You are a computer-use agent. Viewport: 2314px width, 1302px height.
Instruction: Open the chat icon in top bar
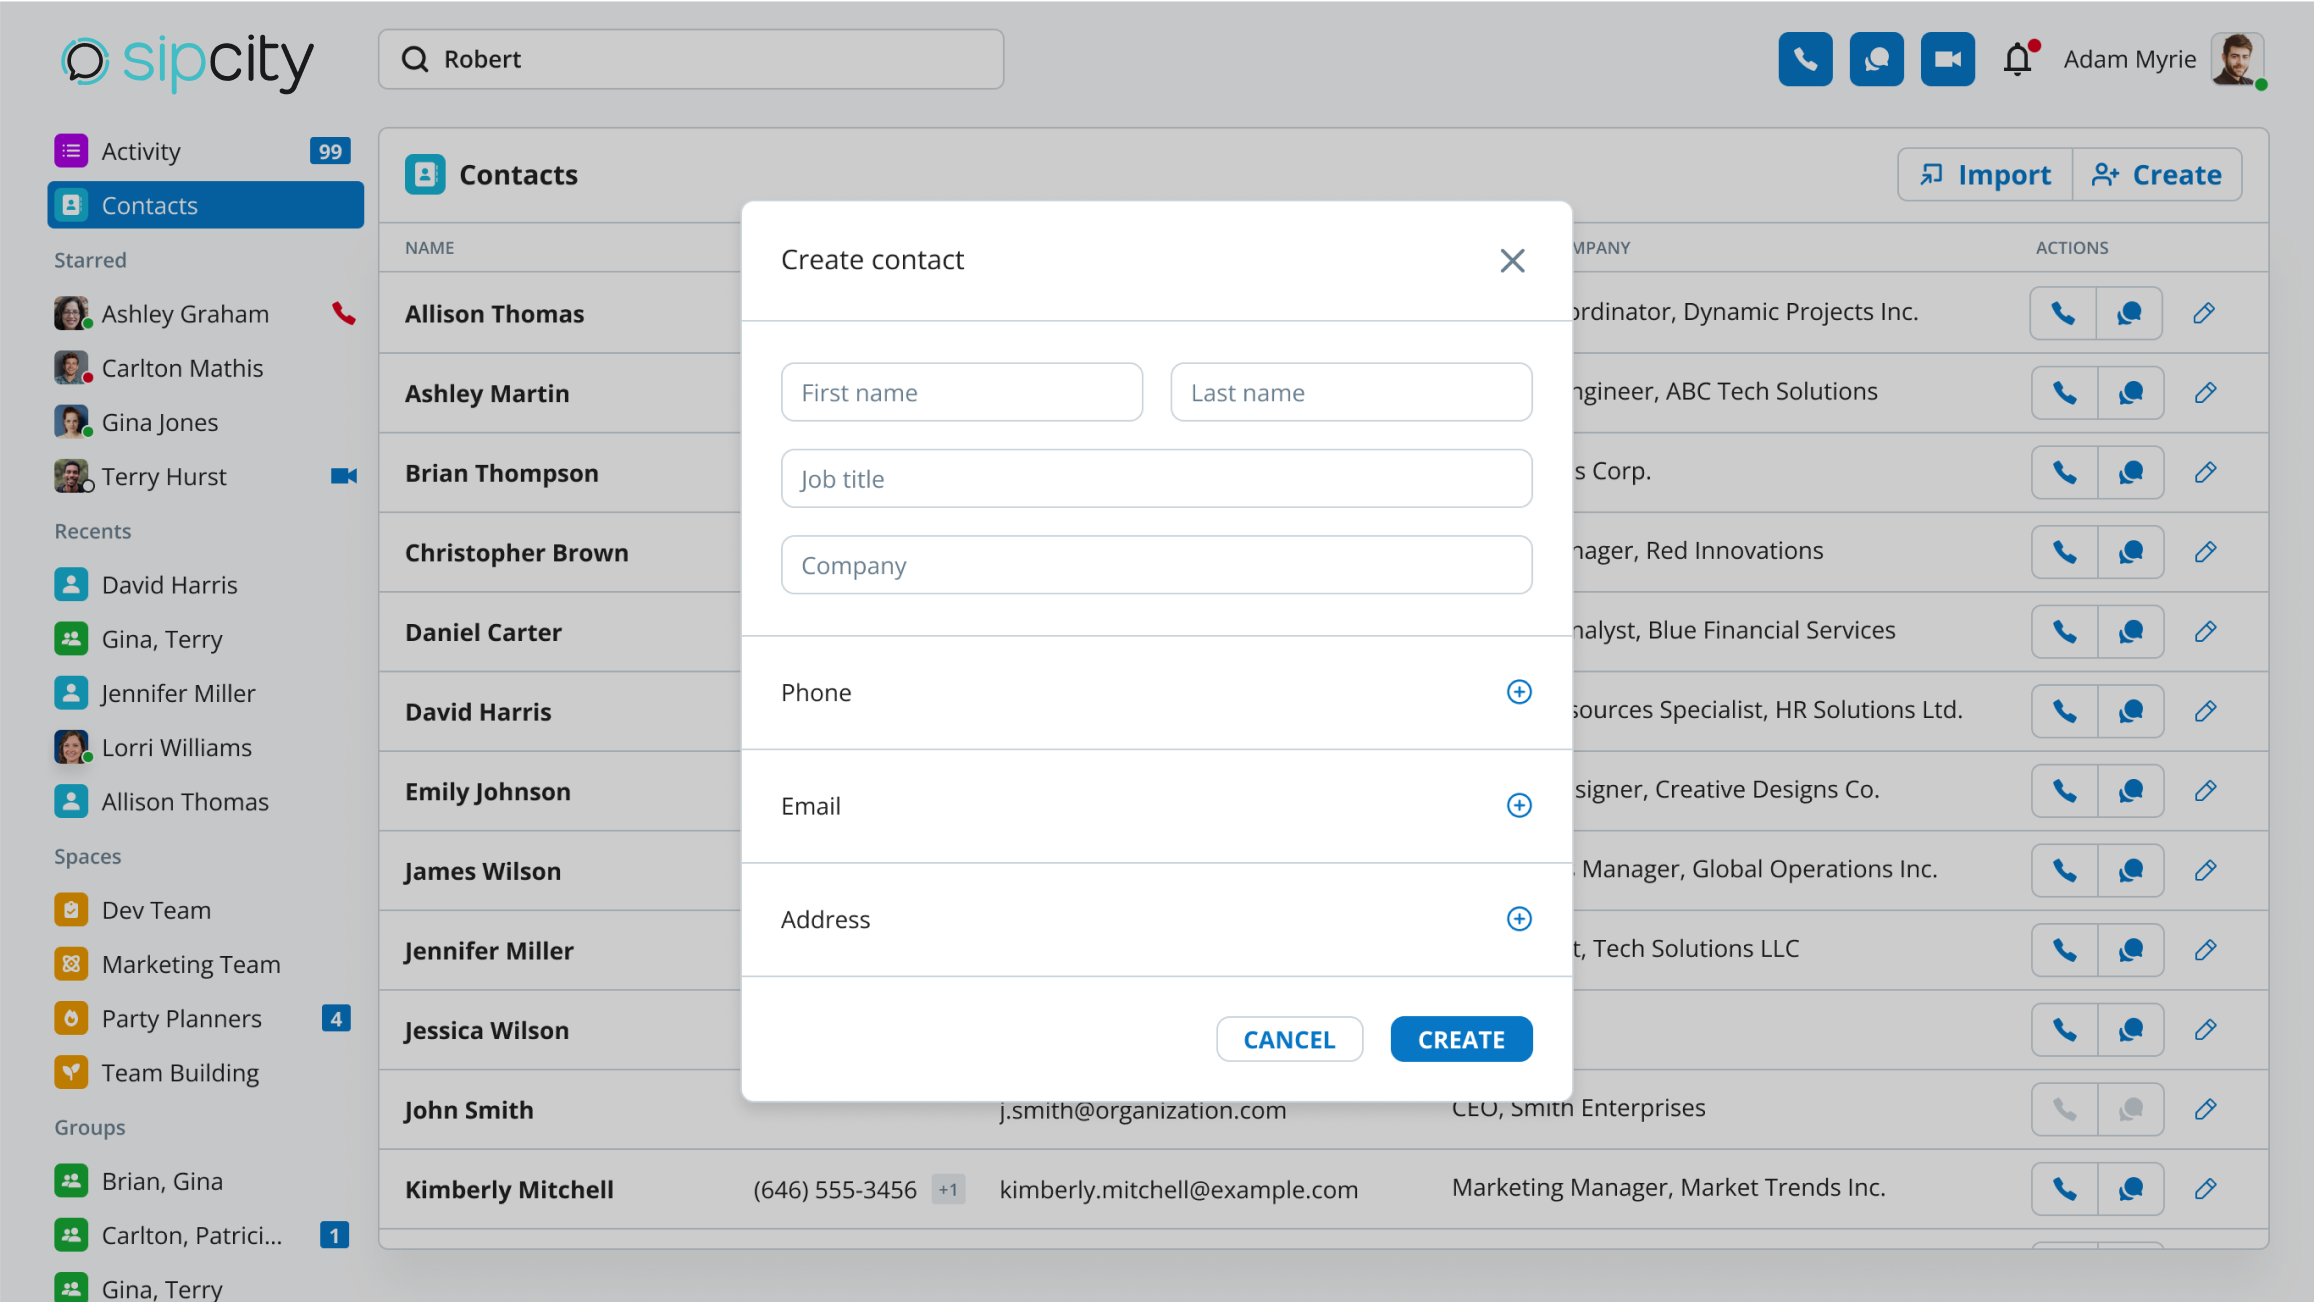[x=1876, y=60]
